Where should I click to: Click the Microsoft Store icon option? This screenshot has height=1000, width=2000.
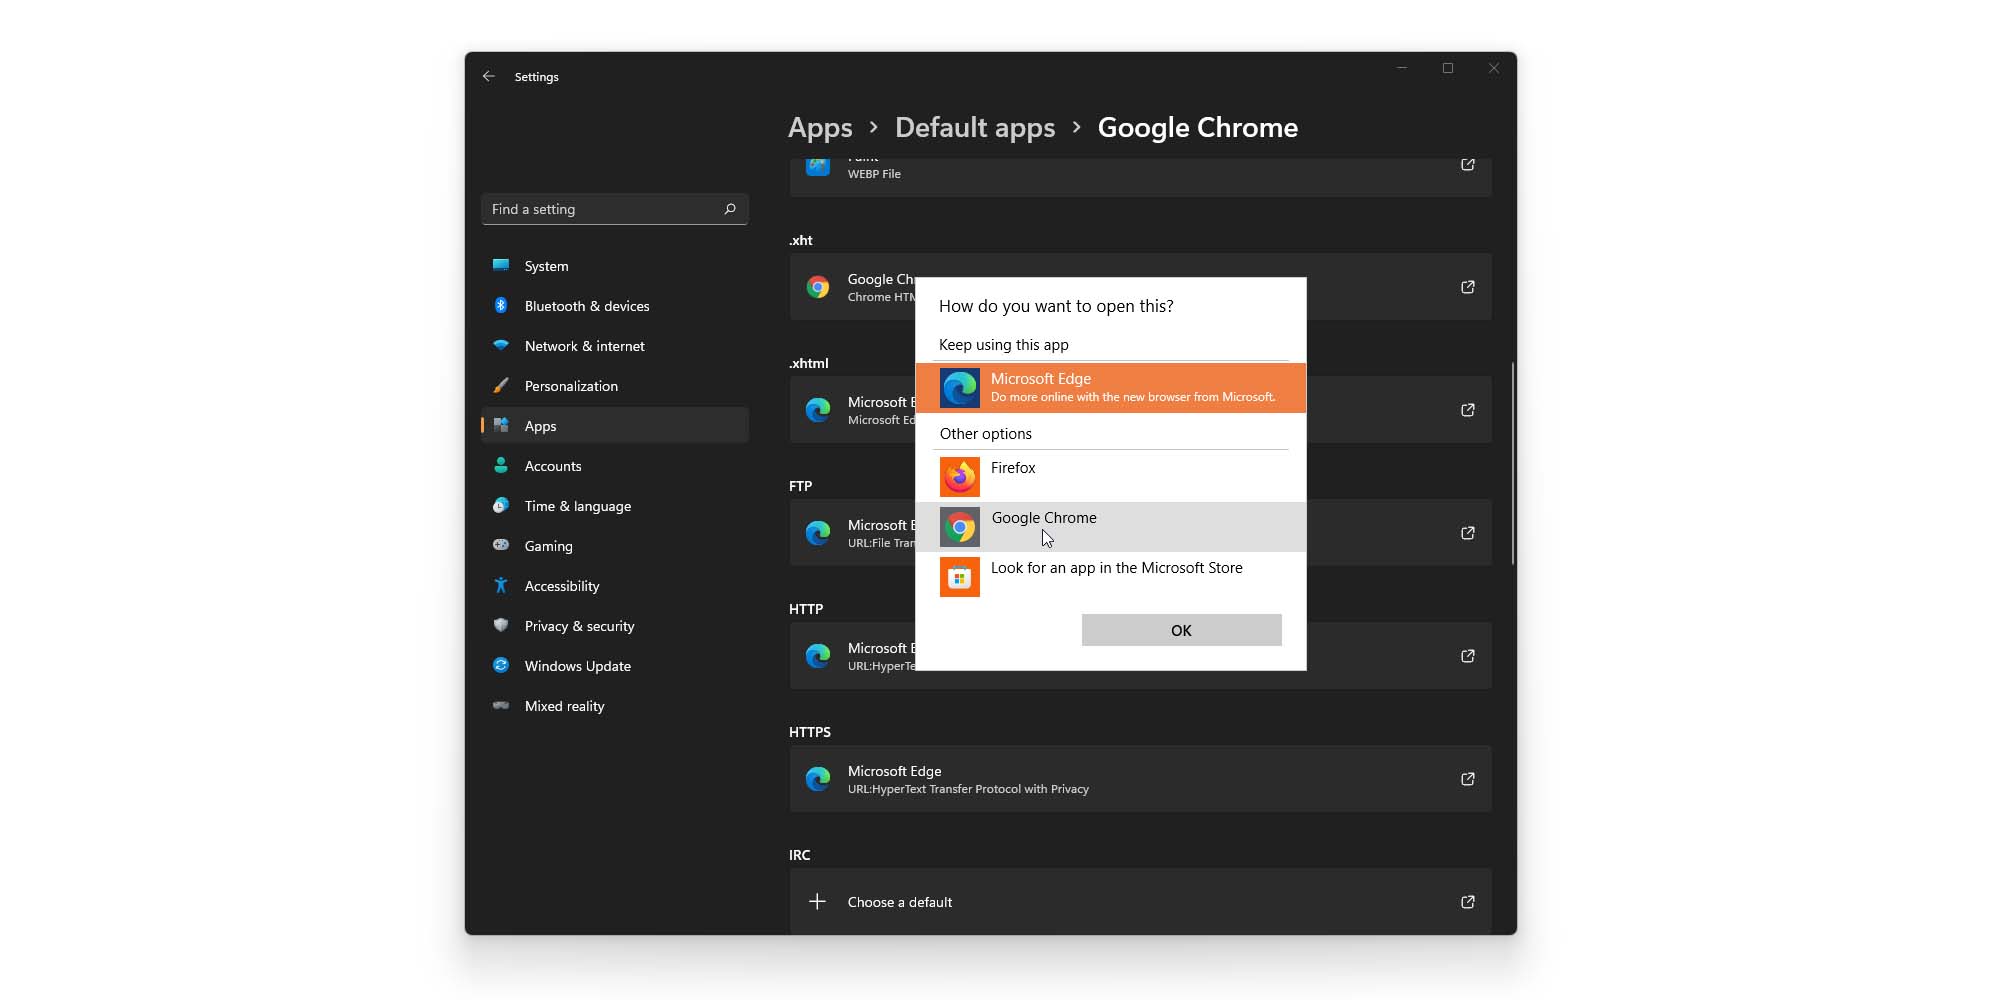coord(959,577)
